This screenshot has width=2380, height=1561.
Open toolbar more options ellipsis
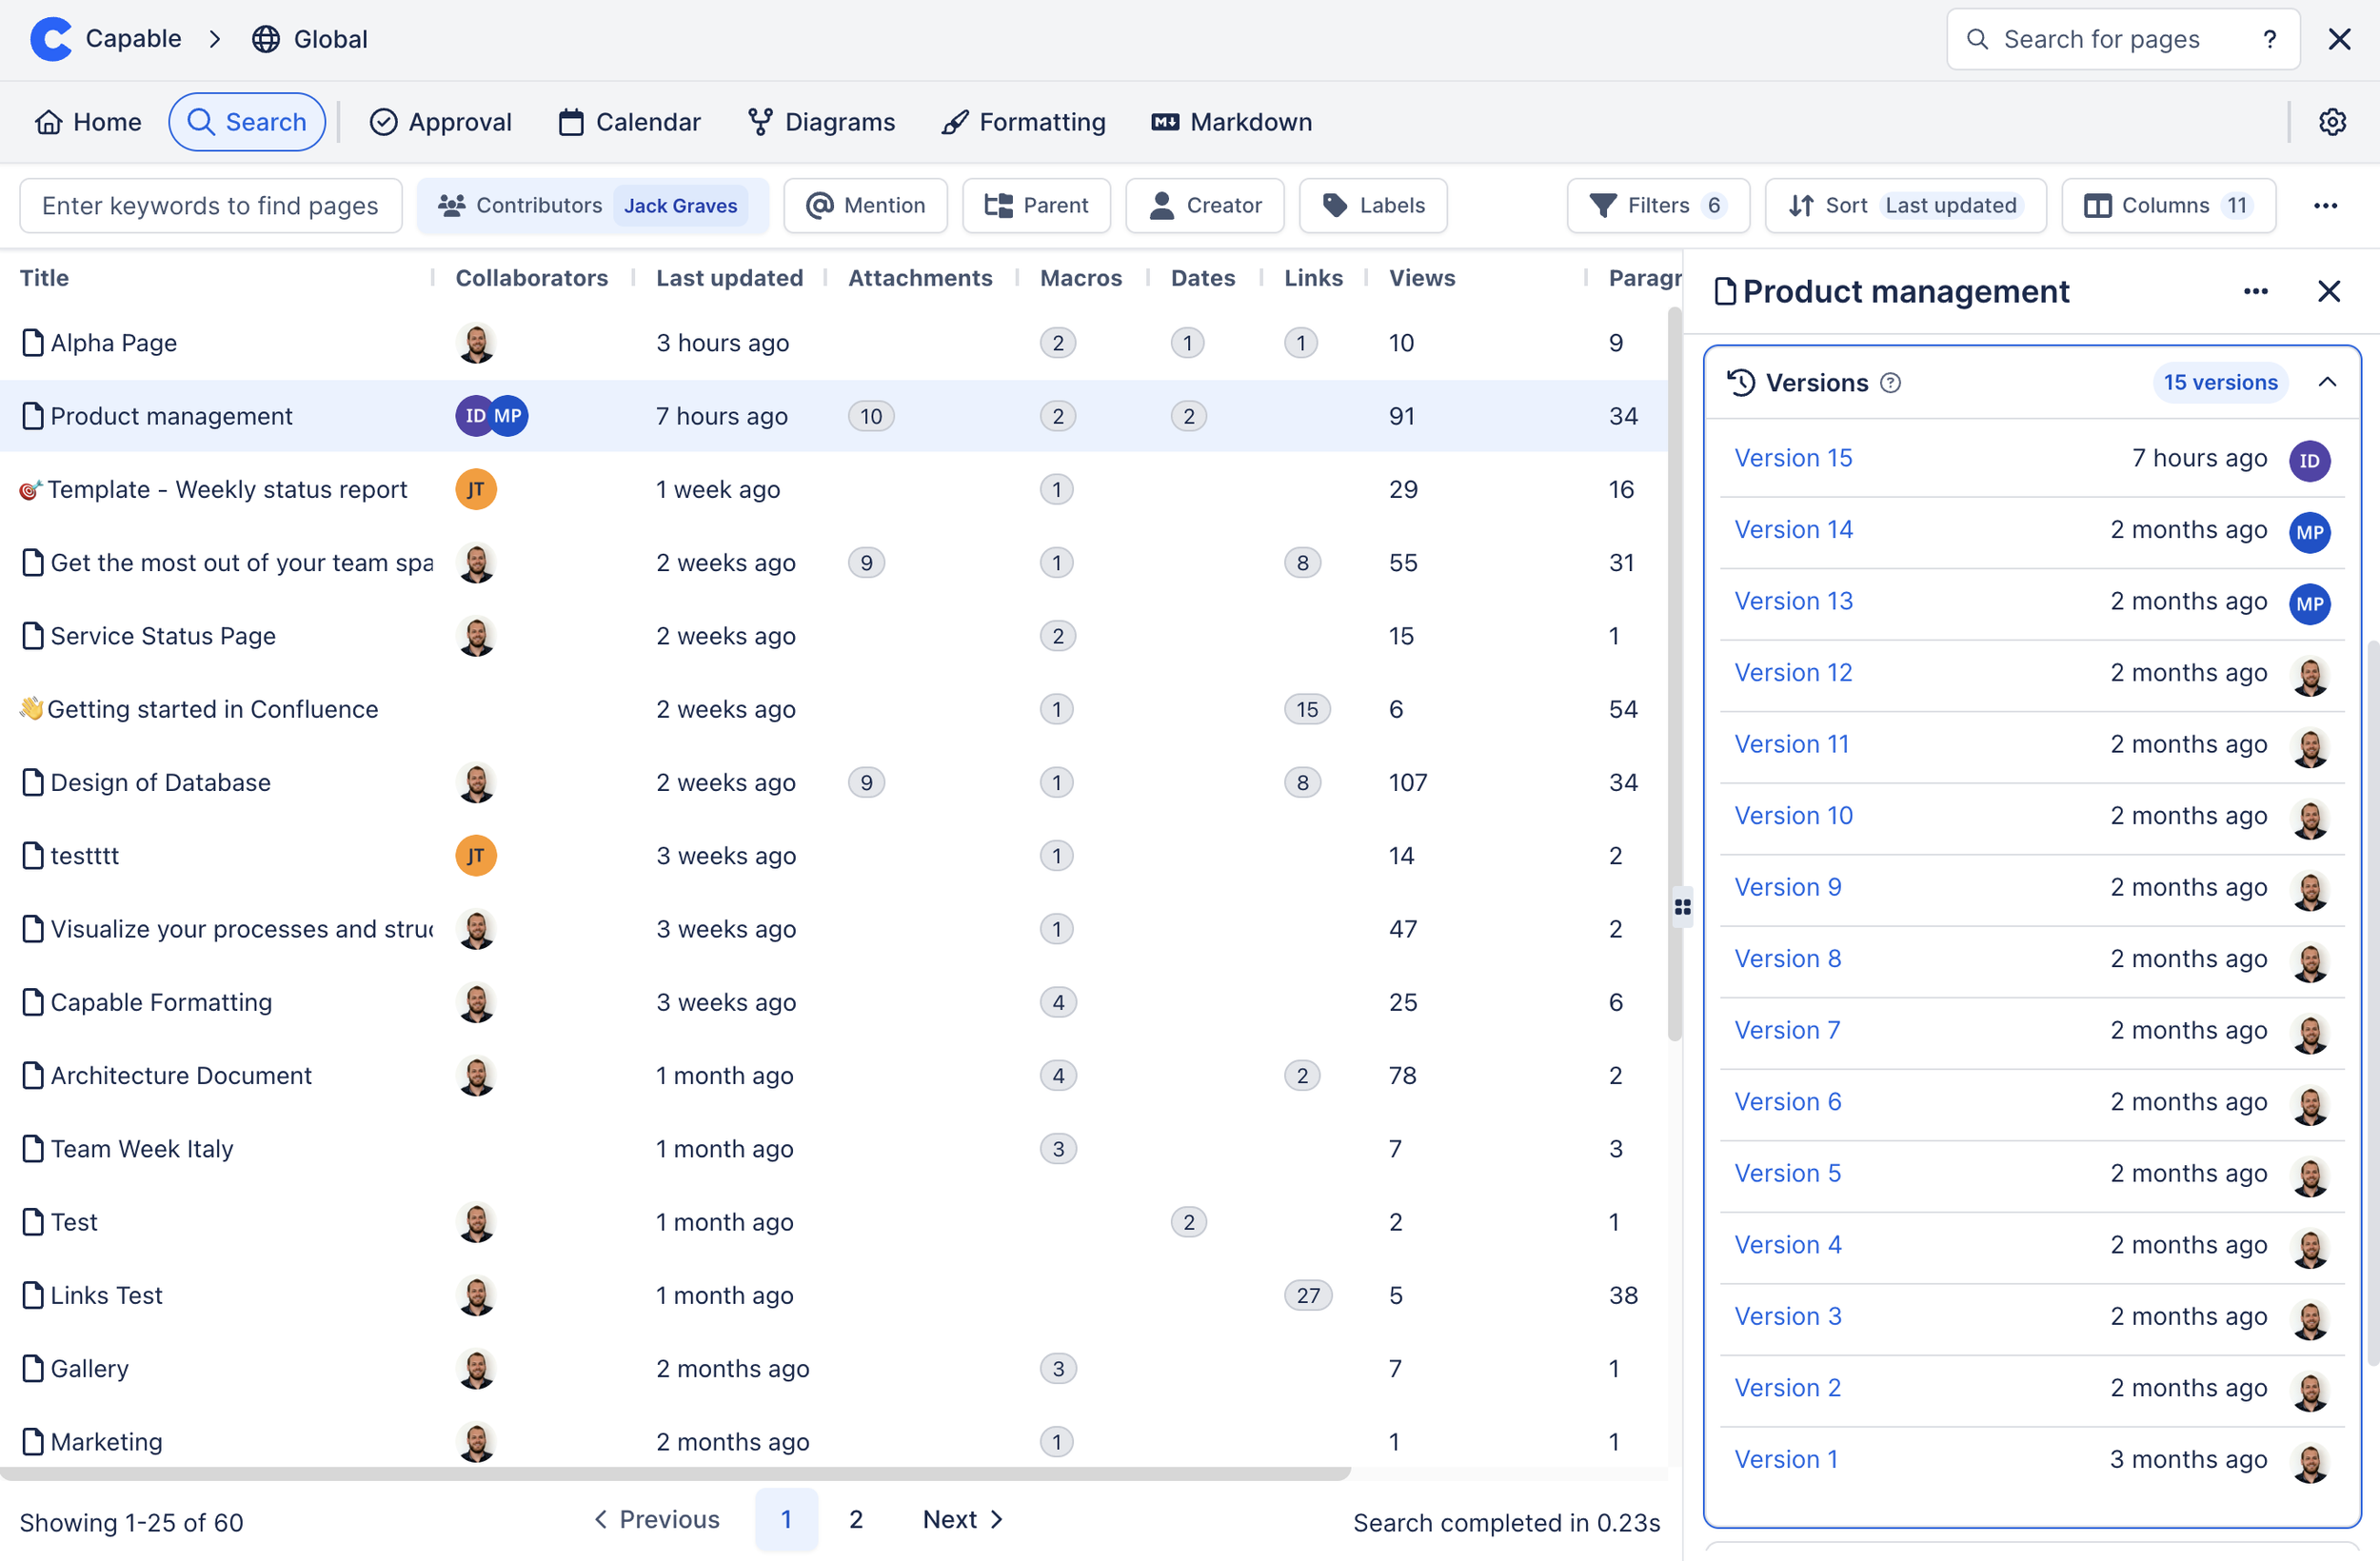(2325, 206)
